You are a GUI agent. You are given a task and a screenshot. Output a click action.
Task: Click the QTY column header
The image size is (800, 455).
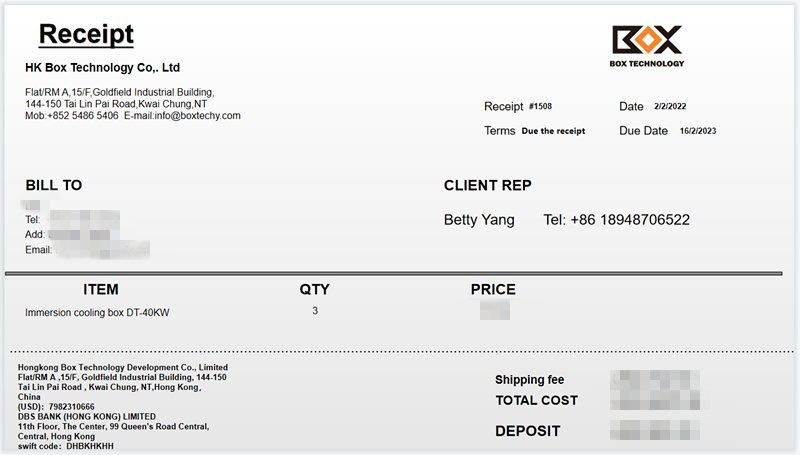[314, 290]
